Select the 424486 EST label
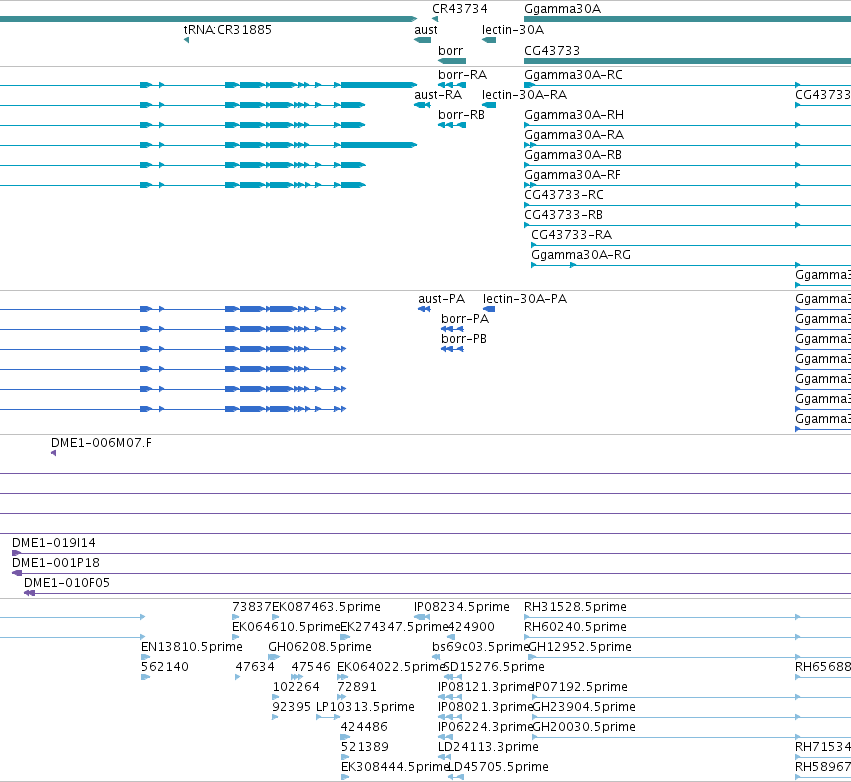 pos(364,727)
